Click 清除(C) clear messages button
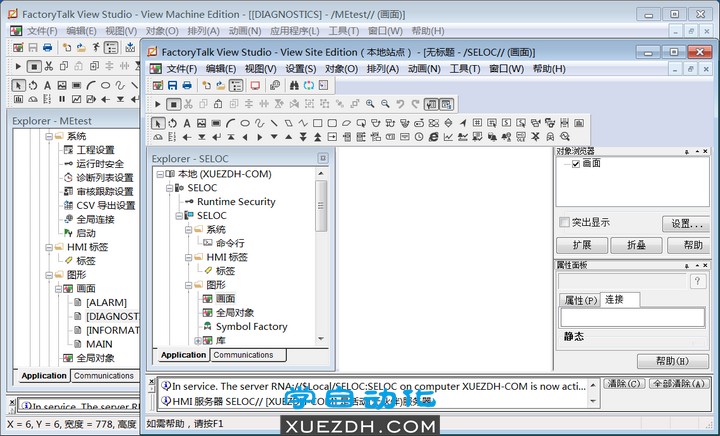Viewport: 720px width, 436px height. point(624,384)
